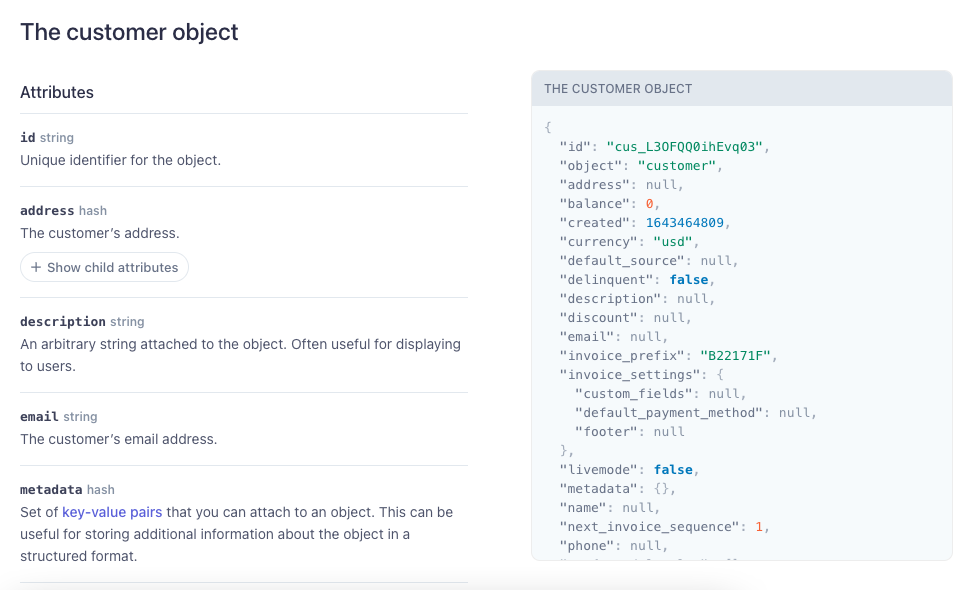
Task: Click the THE CUSTOMER OBJECT code panel header
Action: click(x=742, y=89)
